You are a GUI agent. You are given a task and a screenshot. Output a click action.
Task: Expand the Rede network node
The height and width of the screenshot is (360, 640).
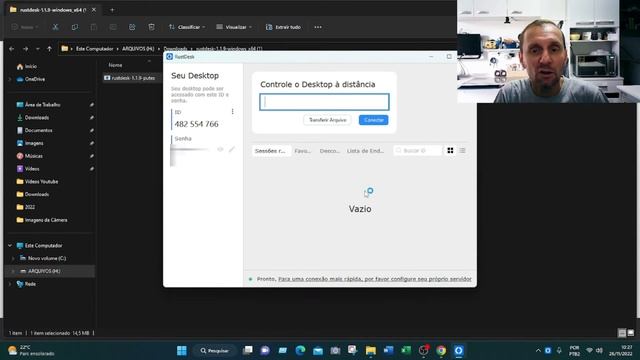(x=10, y=284)
